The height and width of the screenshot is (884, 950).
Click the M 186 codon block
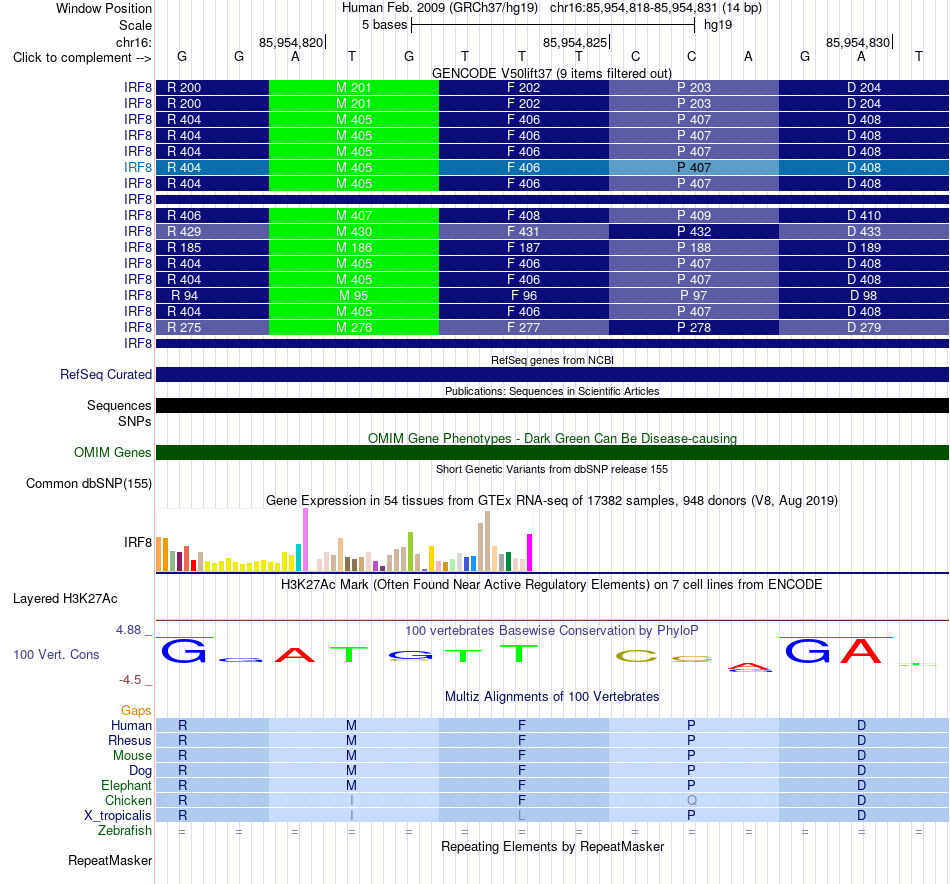click(354, 247)
